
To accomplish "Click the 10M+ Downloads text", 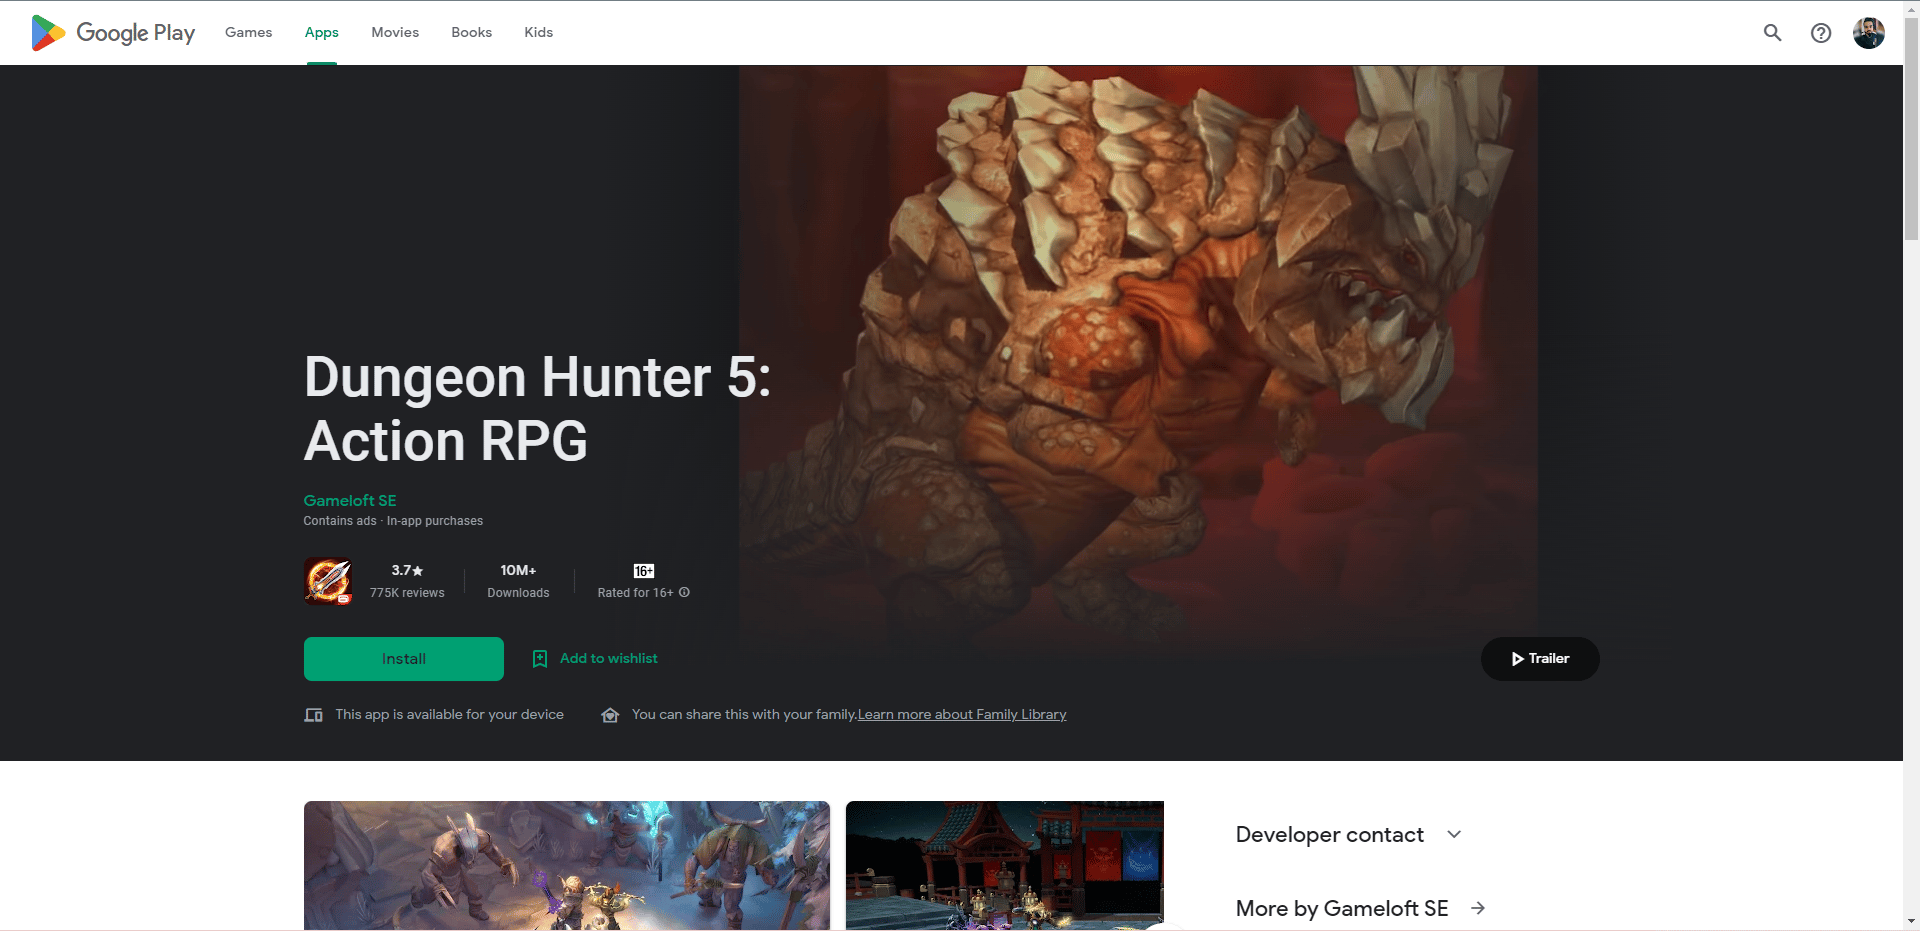I will (518, 581).
